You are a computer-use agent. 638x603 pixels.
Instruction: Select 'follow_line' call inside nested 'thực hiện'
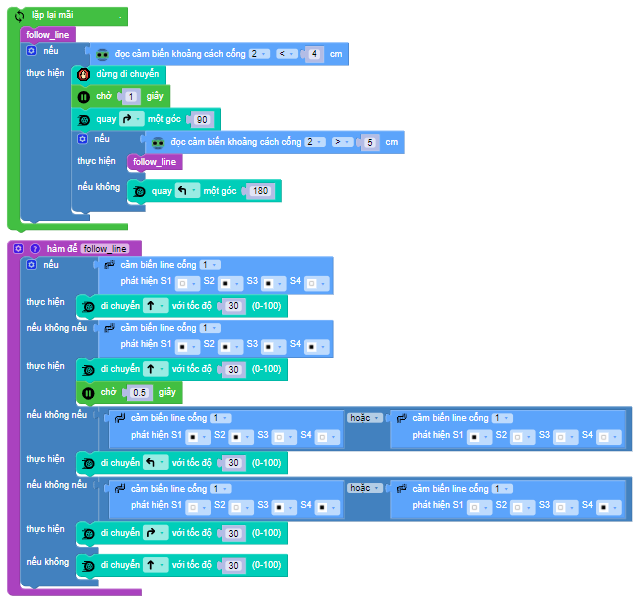(x=155, y=162)
